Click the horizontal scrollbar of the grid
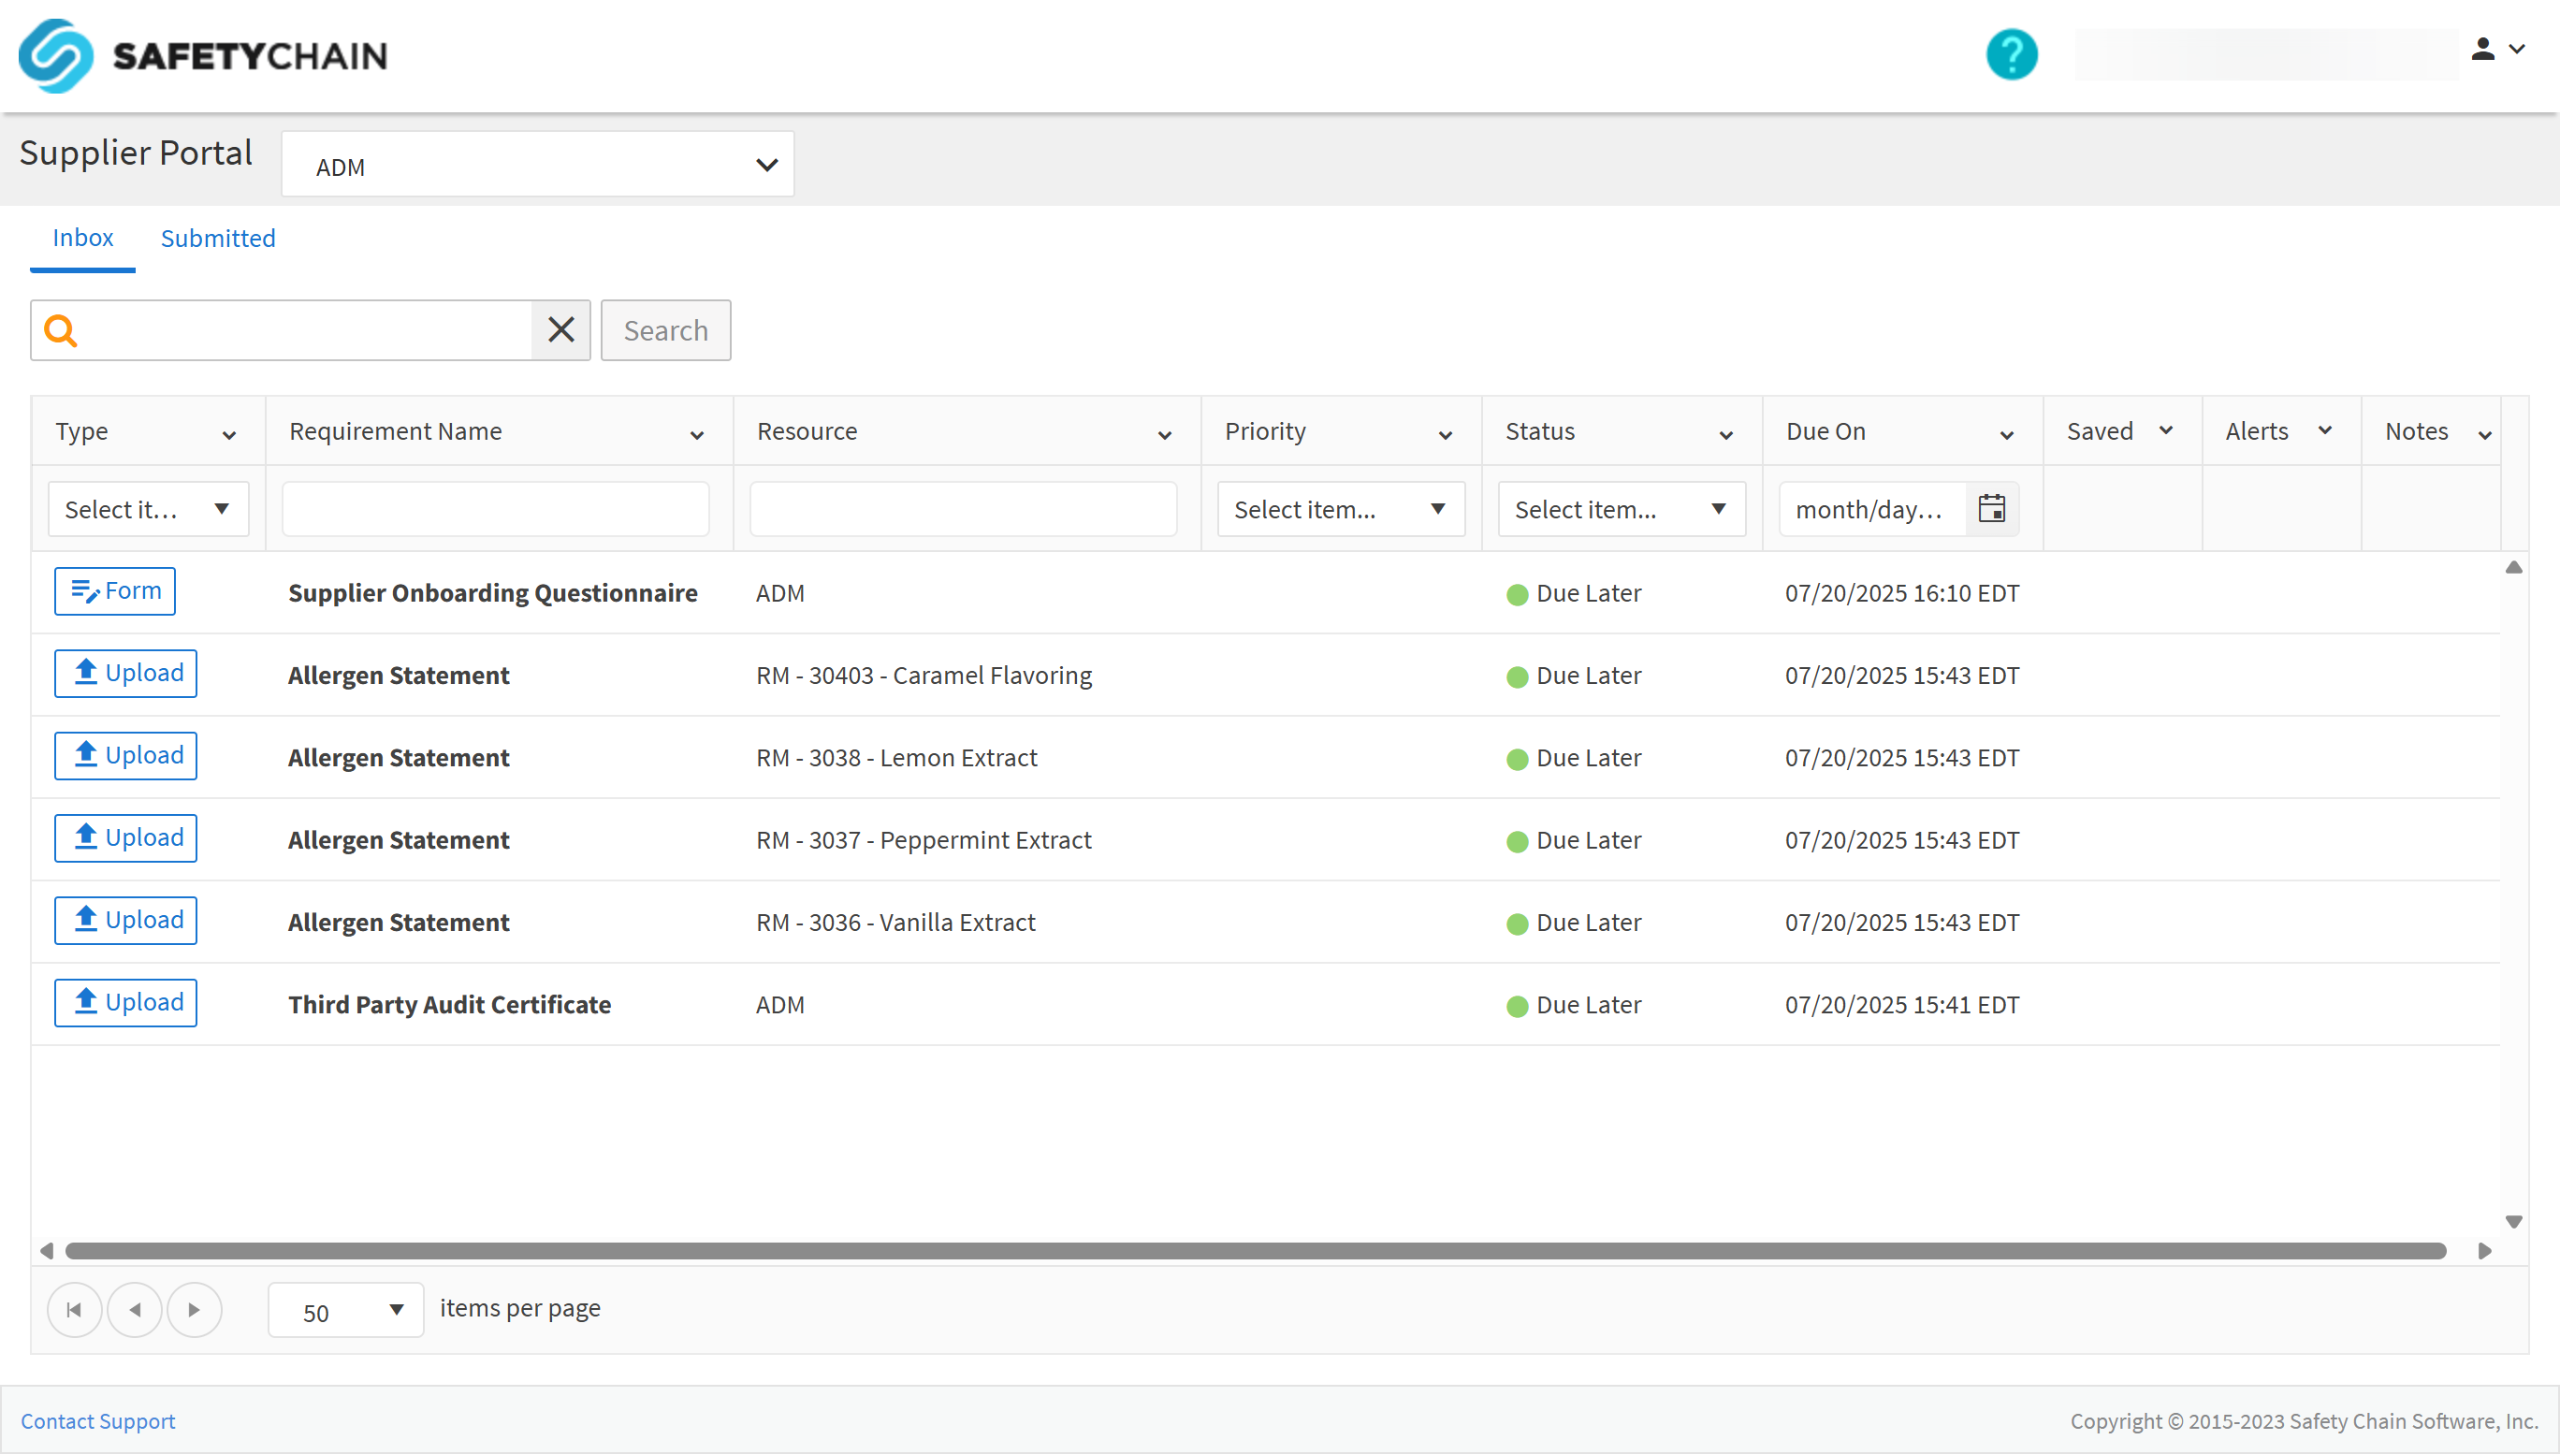The height and width of the screenshot is (1454, 2560). (x=1255, y=1251)
